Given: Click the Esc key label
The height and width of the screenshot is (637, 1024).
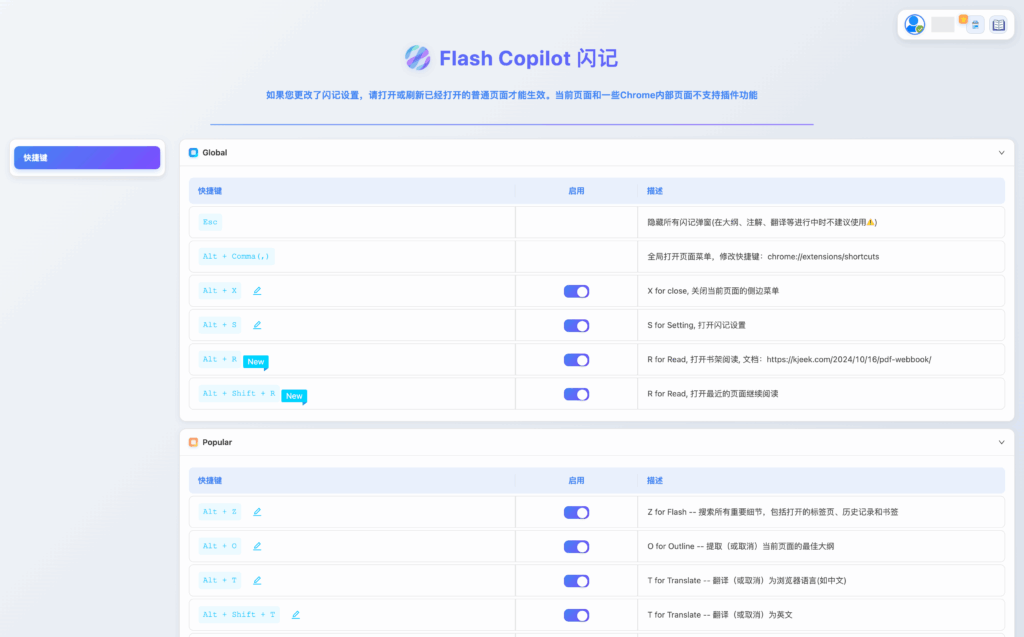Looking at the screenshot, I should [x=210, y=222].
